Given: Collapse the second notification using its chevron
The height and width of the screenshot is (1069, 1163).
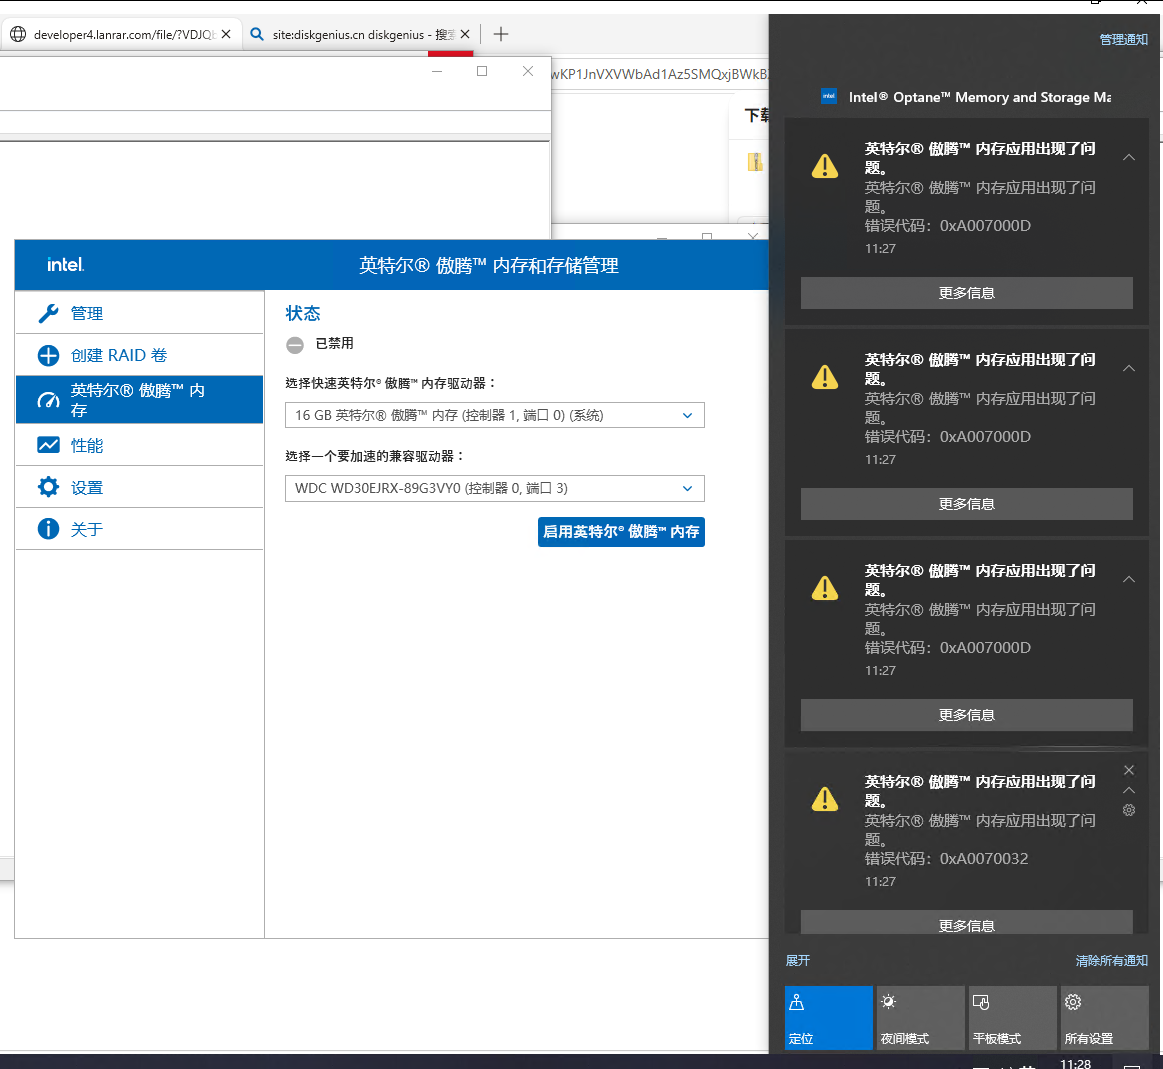Looking at the screenshot, I should pyautogui.click(x=1129, y=368).
